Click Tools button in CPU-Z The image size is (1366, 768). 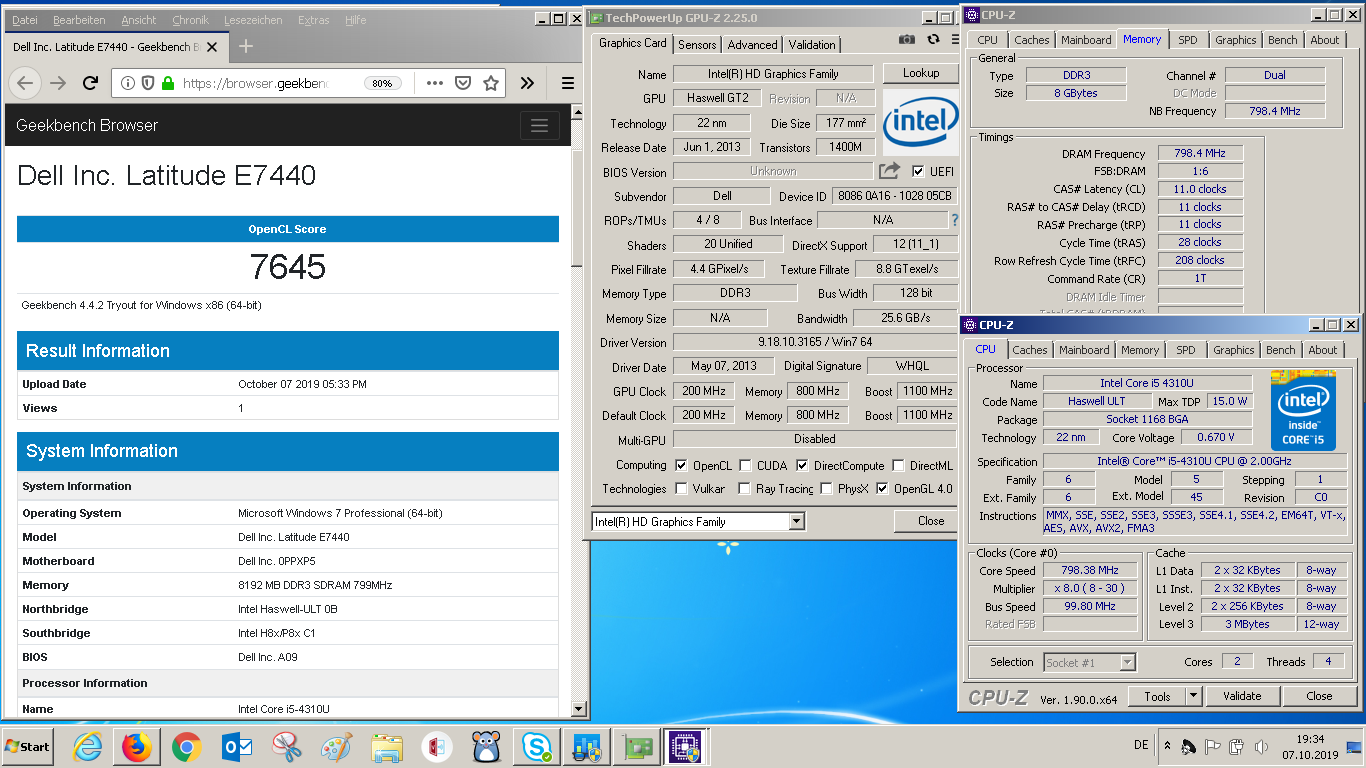(1157, 696)
